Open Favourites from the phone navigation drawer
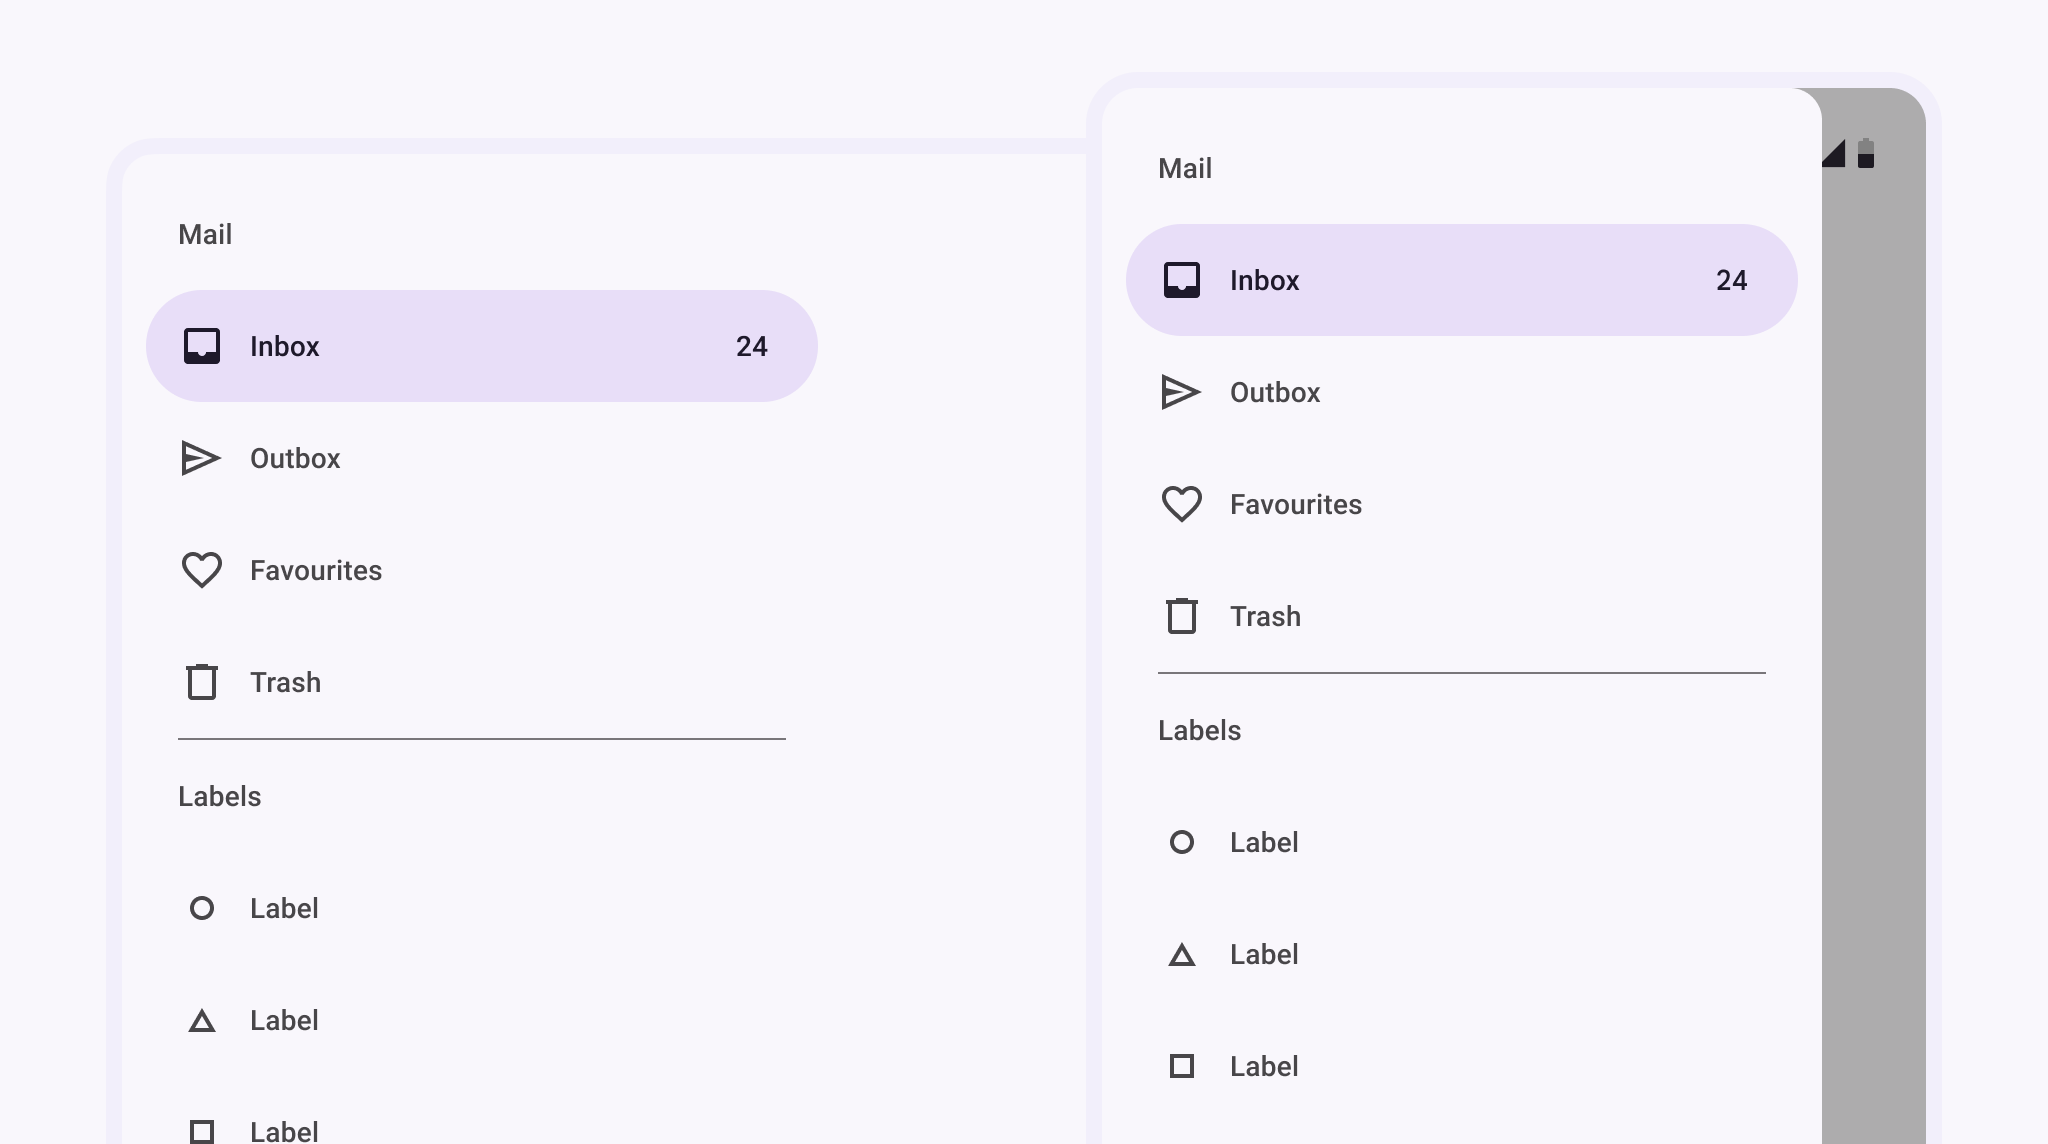 click(1296, 505)
